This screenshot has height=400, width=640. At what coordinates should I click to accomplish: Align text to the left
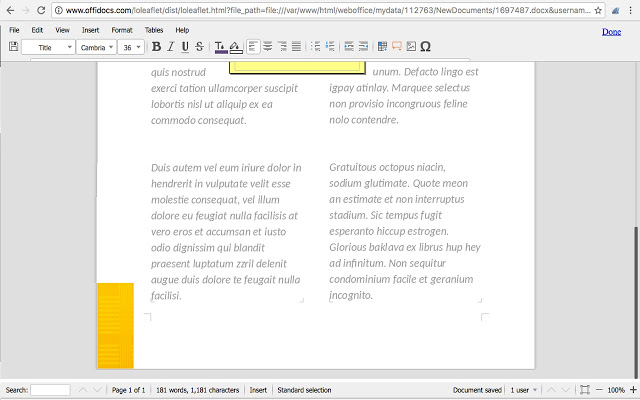pos(253,47)
